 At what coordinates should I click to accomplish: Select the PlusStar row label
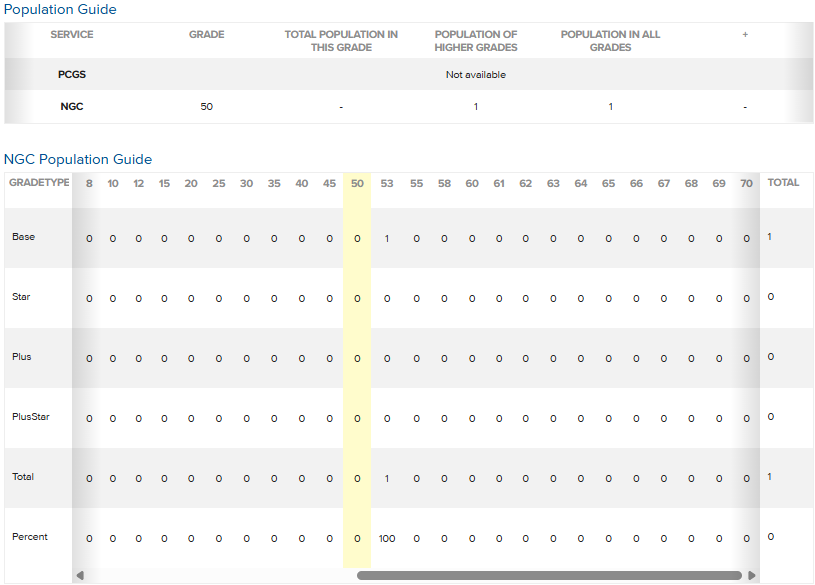coord(31,417)
